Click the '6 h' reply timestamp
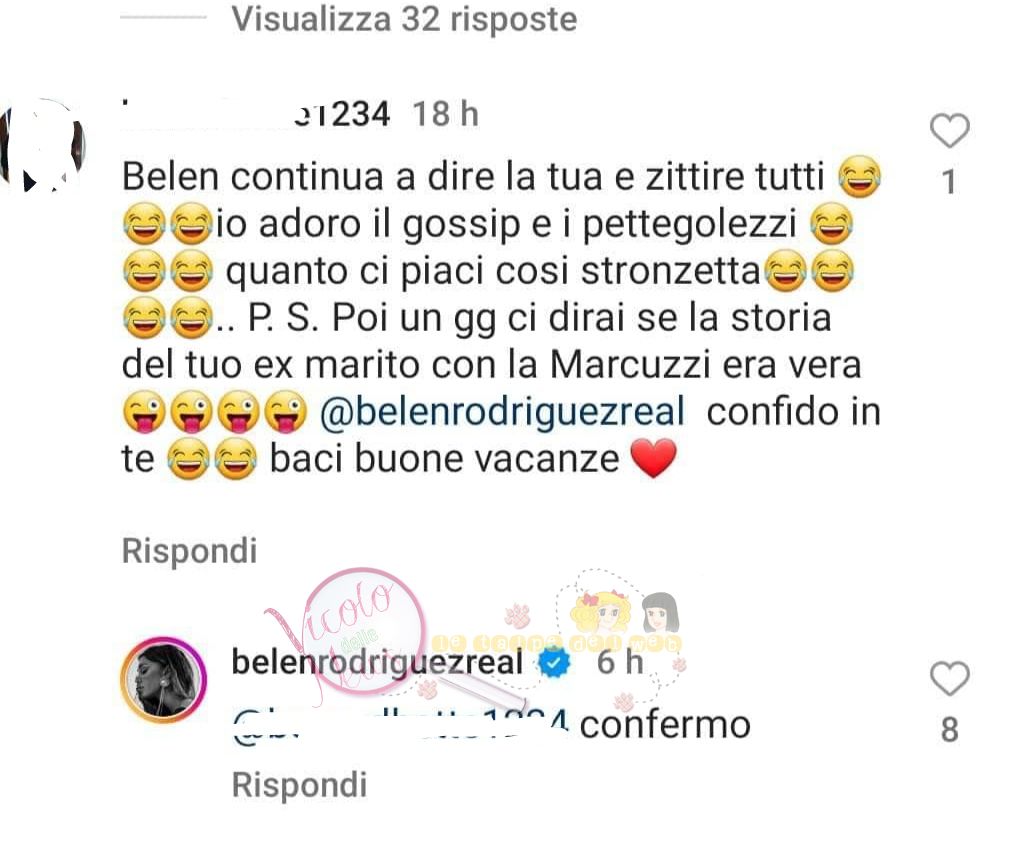This screenshot has height=842, width=1013. pyautogui.click(x=620, y=662)
